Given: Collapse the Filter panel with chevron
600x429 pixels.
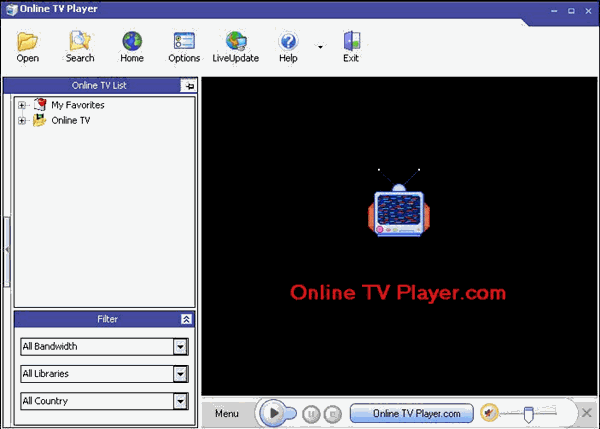Looking at the screenshot, I should tap(186, 319).
